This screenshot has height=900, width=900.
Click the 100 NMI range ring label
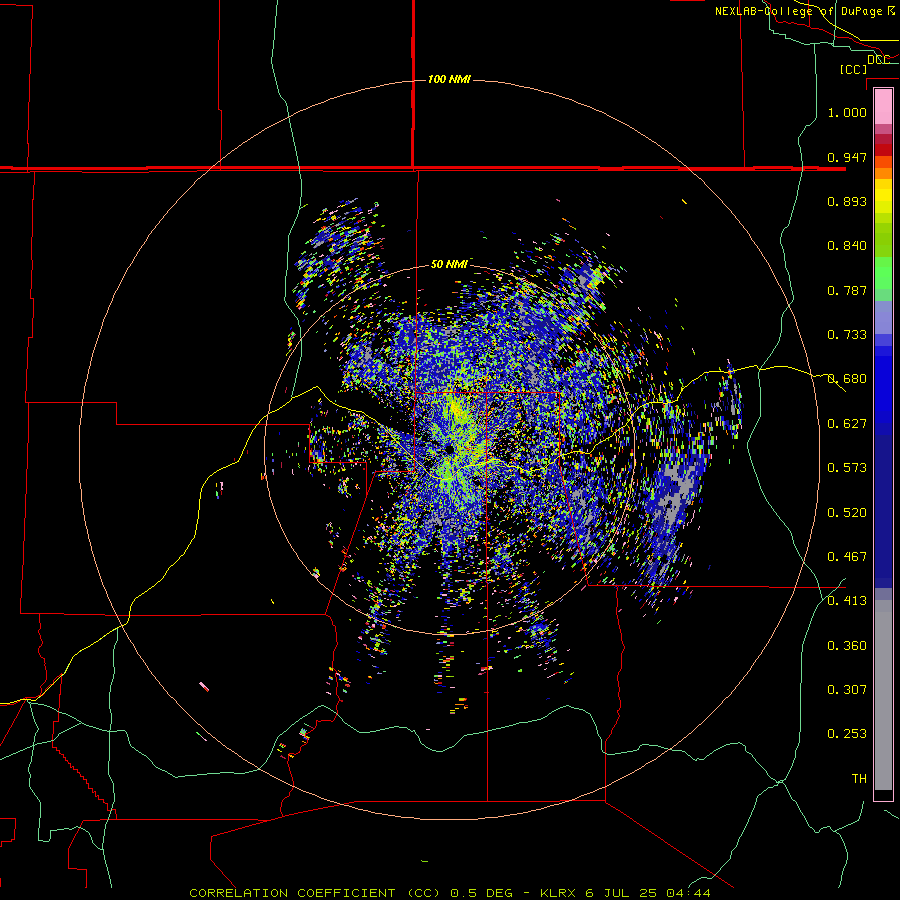coord(449,79)
